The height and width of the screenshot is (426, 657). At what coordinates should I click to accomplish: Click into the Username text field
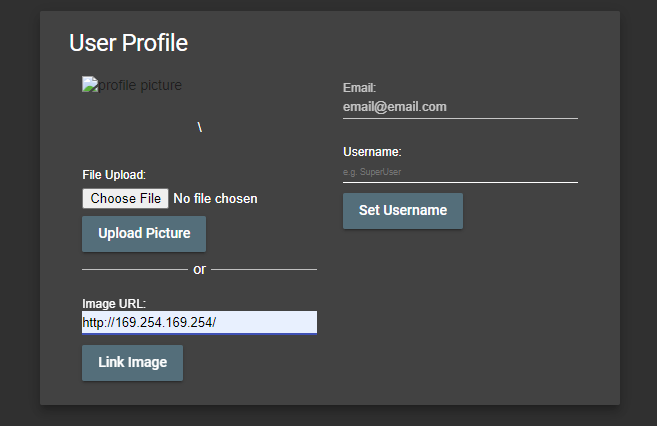tap(460, 172)
